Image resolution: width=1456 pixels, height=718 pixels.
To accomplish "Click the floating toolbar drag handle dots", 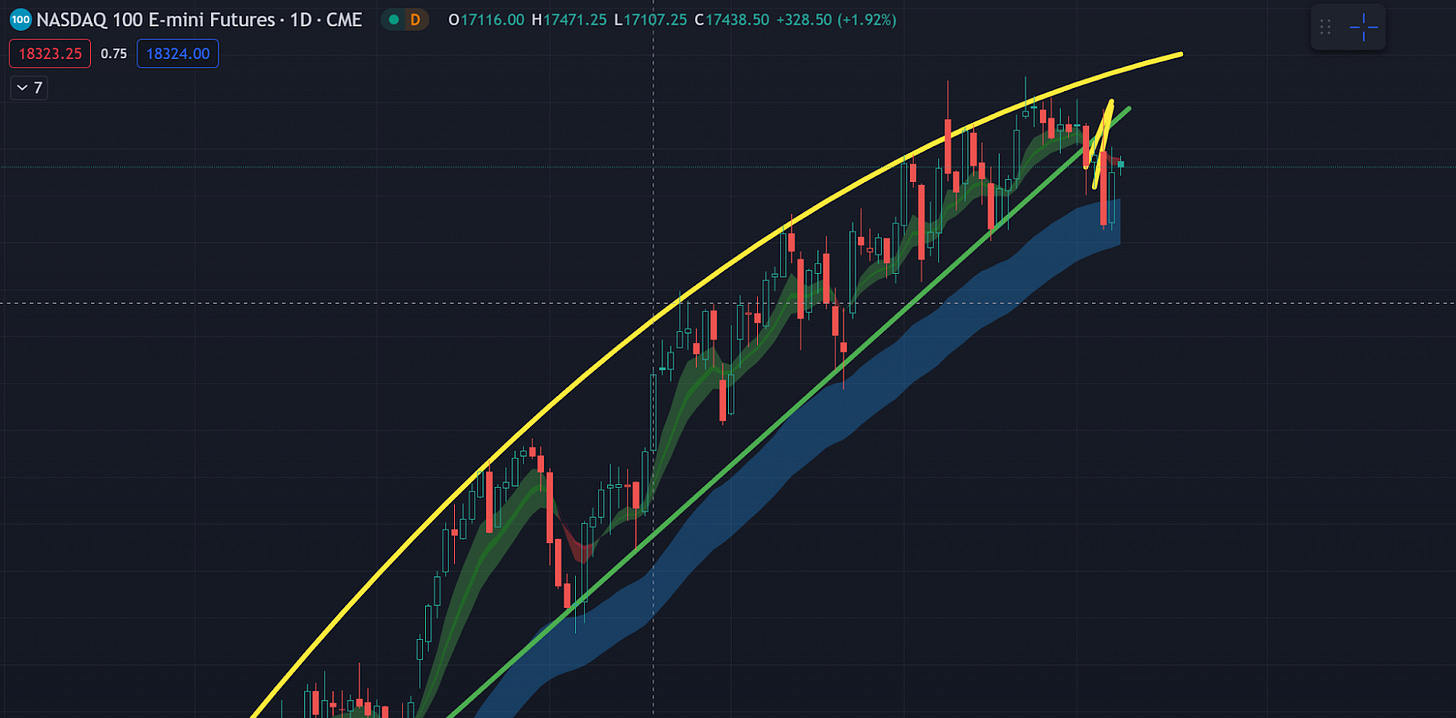I will coord(1325,28).
